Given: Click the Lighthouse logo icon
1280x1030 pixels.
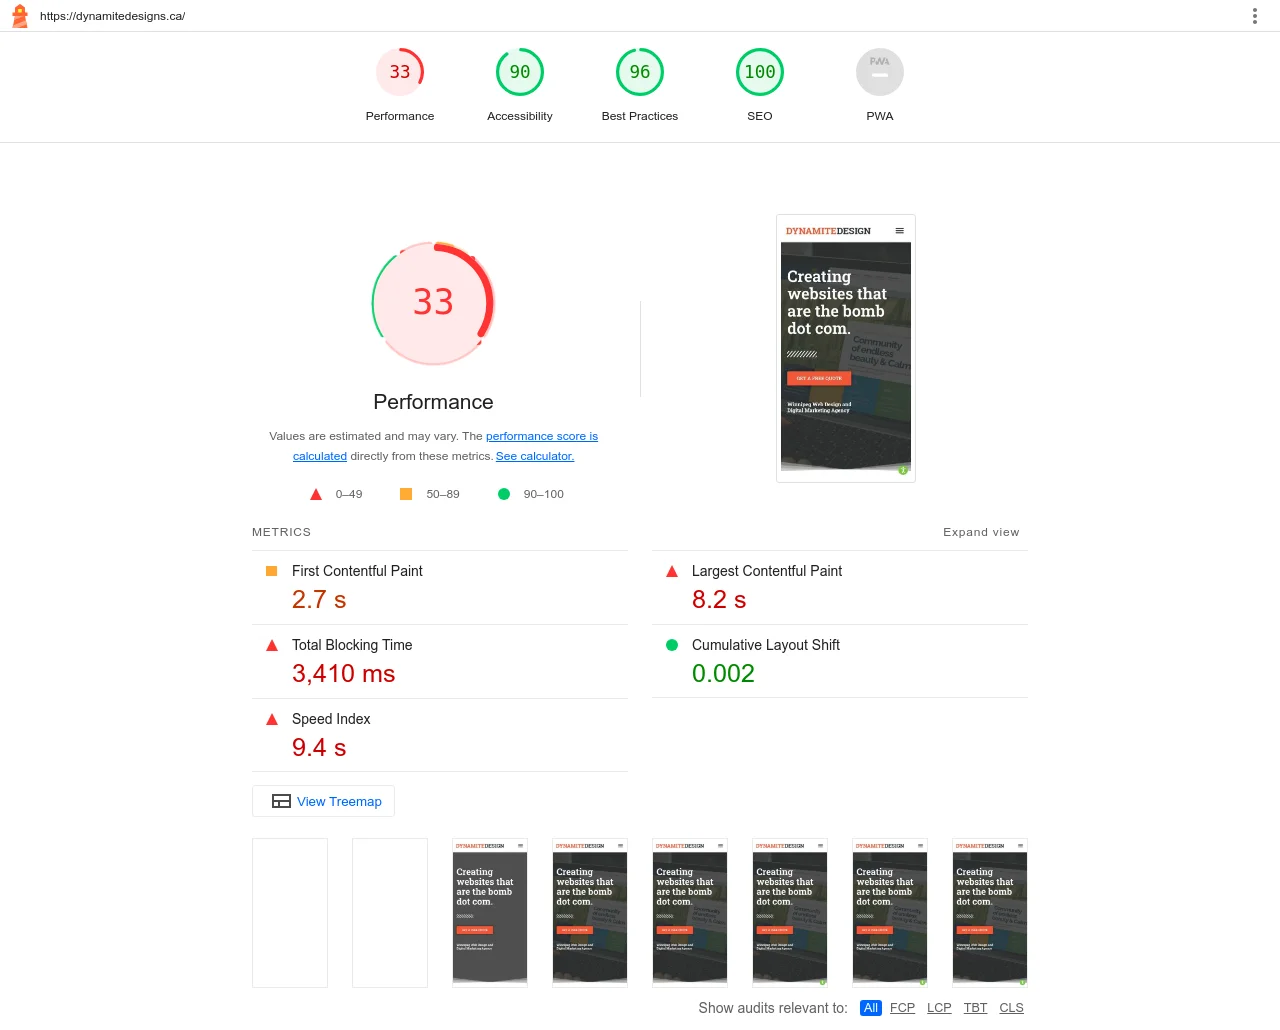Looking at the screenshot, I should pyautogui.click(x=20, y=16).
